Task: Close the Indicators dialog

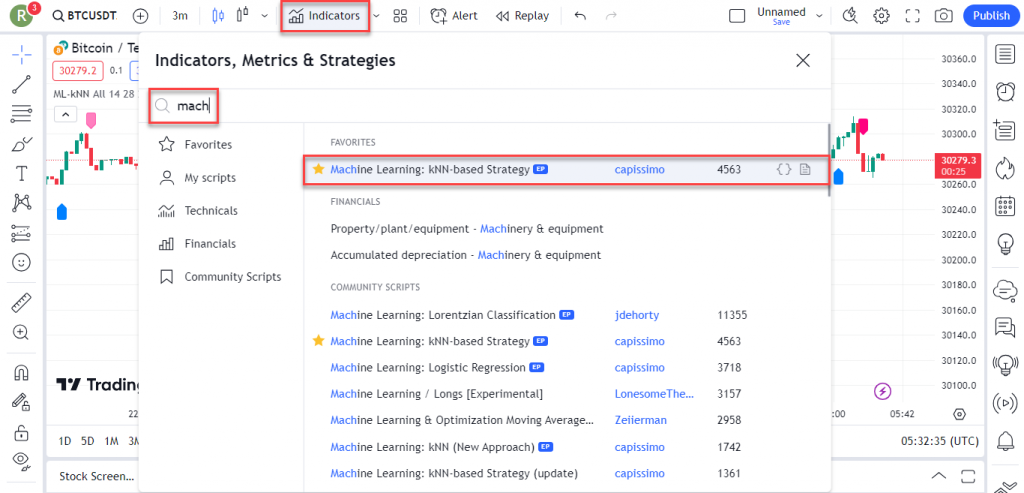Action: coord(803,61)
